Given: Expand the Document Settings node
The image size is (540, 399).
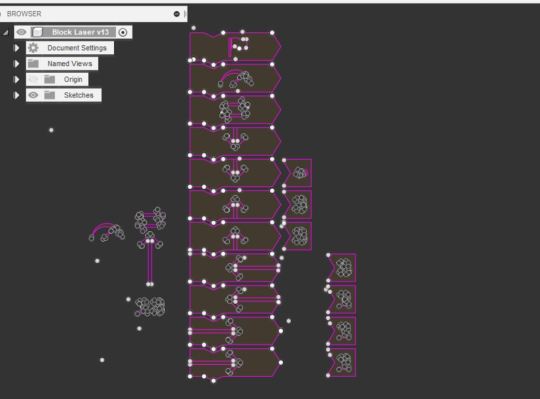Looking at the screenshot, I should coord(16,48).
